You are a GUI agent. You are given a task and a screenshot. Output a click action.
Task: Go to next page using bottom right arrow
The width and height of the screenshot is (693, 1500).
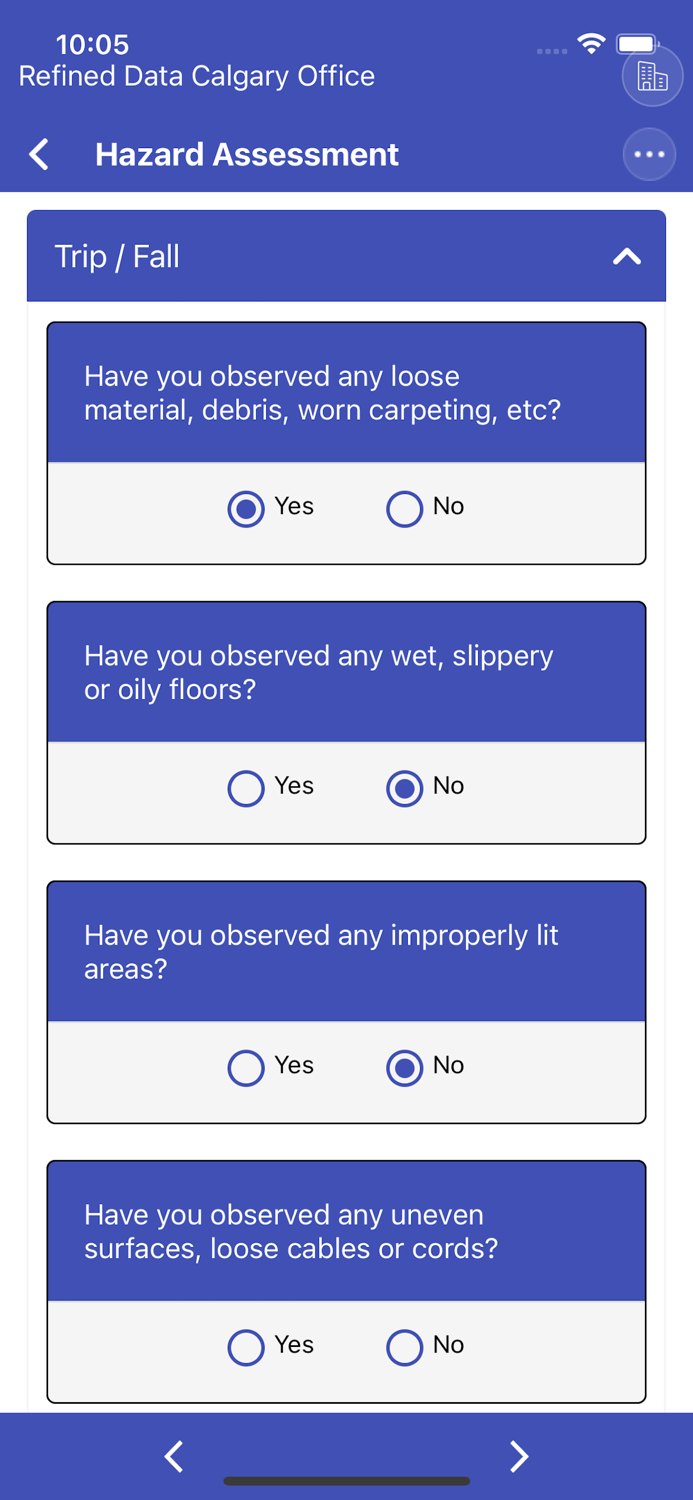tap(518, 1456)
